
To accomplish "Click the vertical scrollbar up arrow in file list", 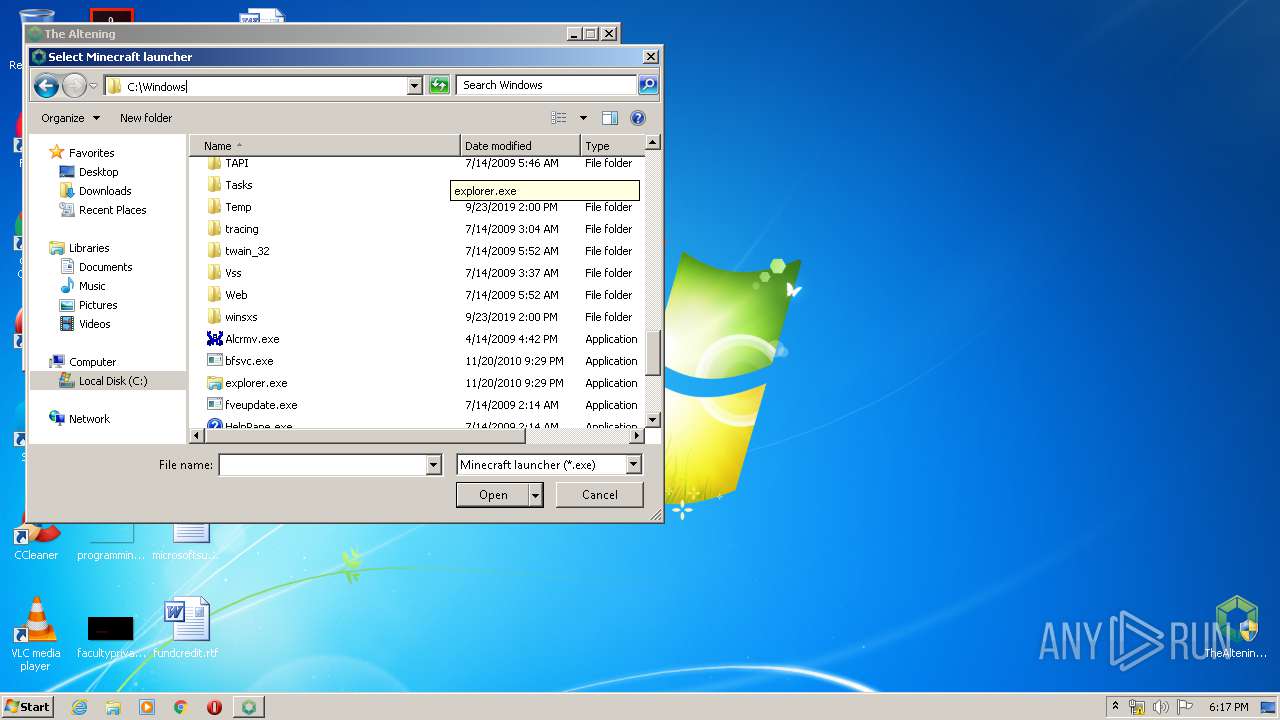I will click(x=652, y=143).
